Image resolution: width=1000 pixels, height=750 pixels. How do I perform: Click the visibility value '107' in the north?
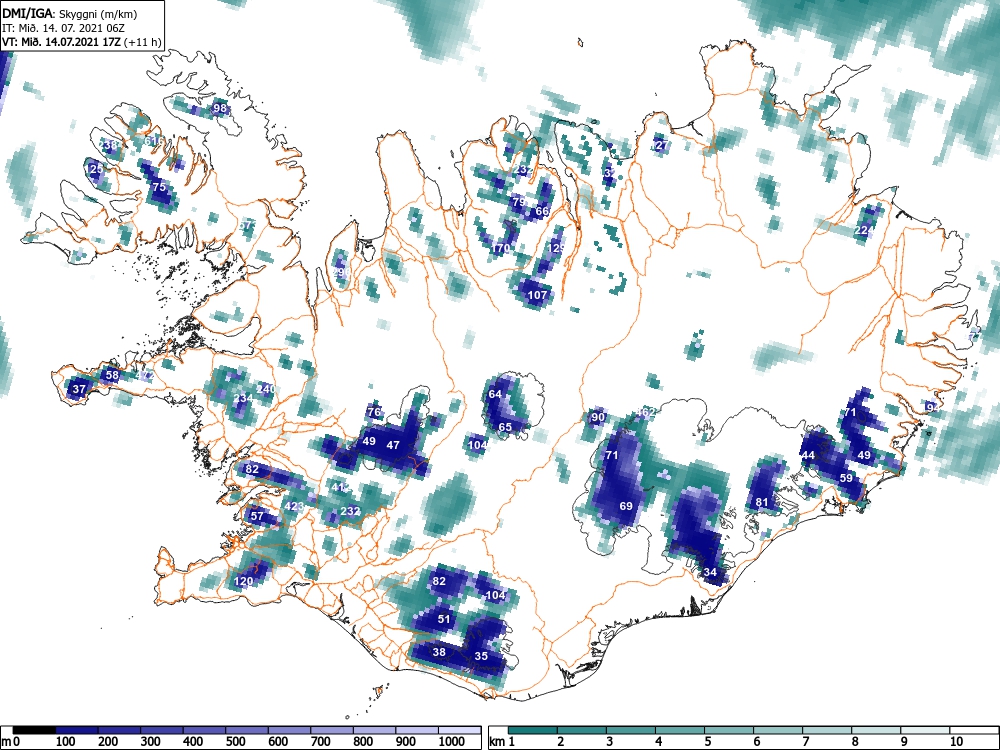coord(538,295)
